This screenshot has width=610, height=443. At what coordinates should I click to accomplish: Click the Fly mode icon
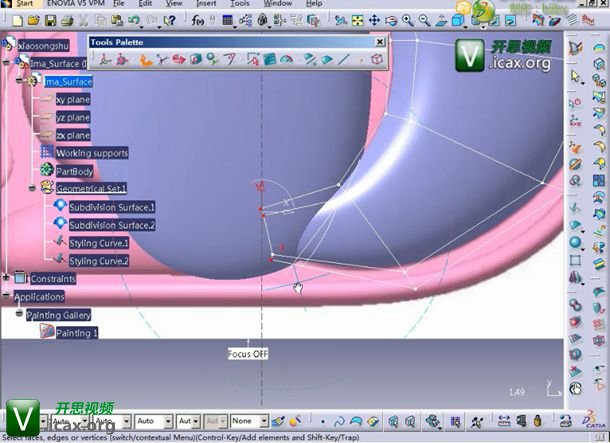341,20
